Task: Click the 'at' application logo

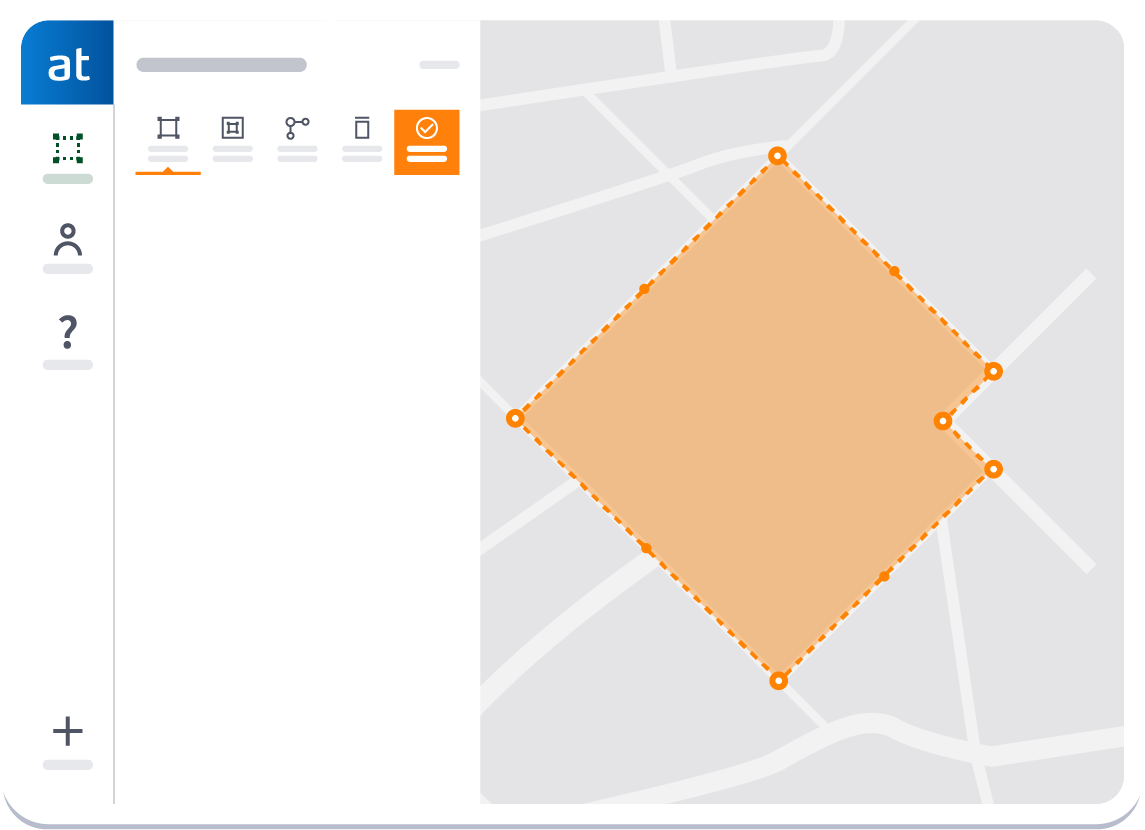Action: 67,63
